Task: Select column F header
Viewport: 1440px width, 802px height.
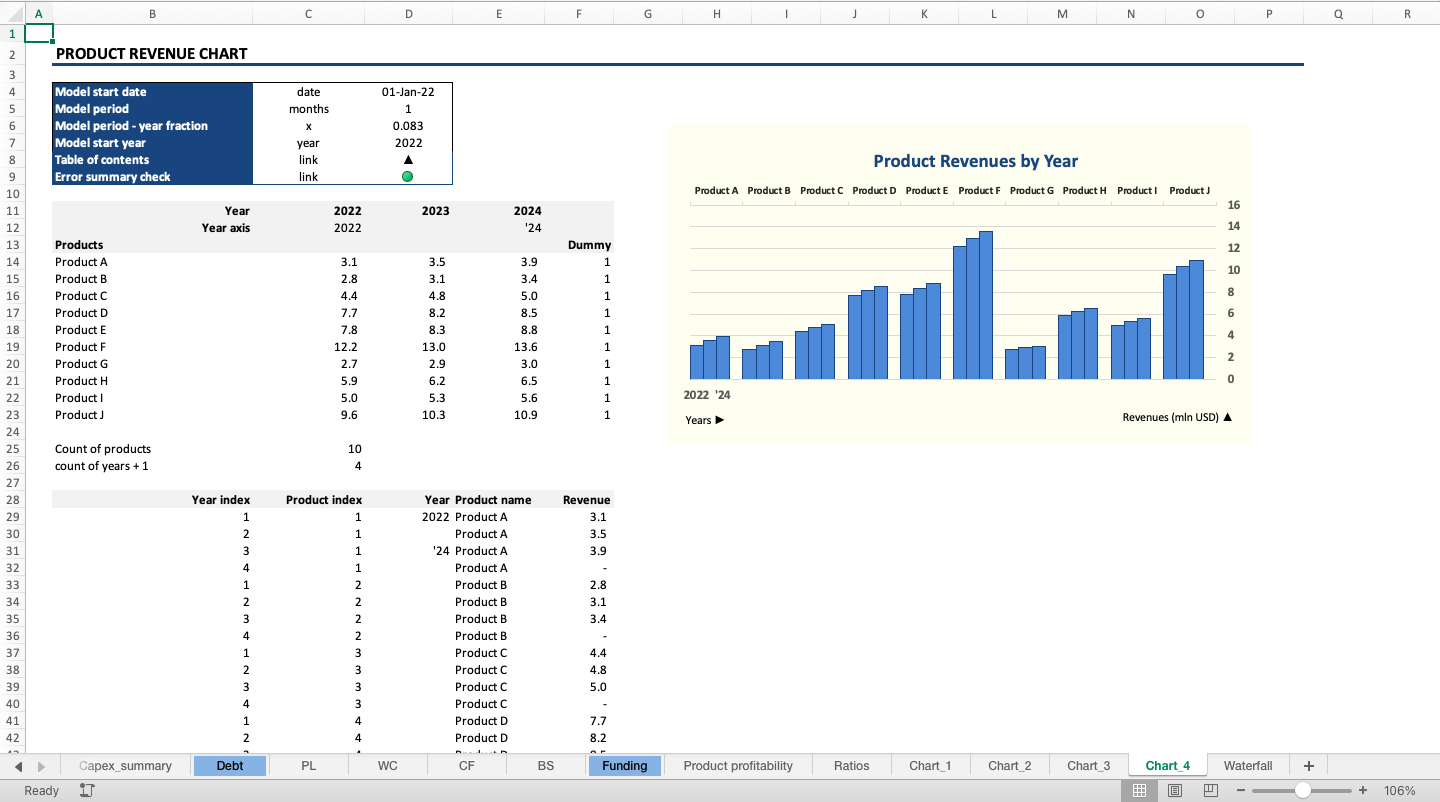Action: 579,14
